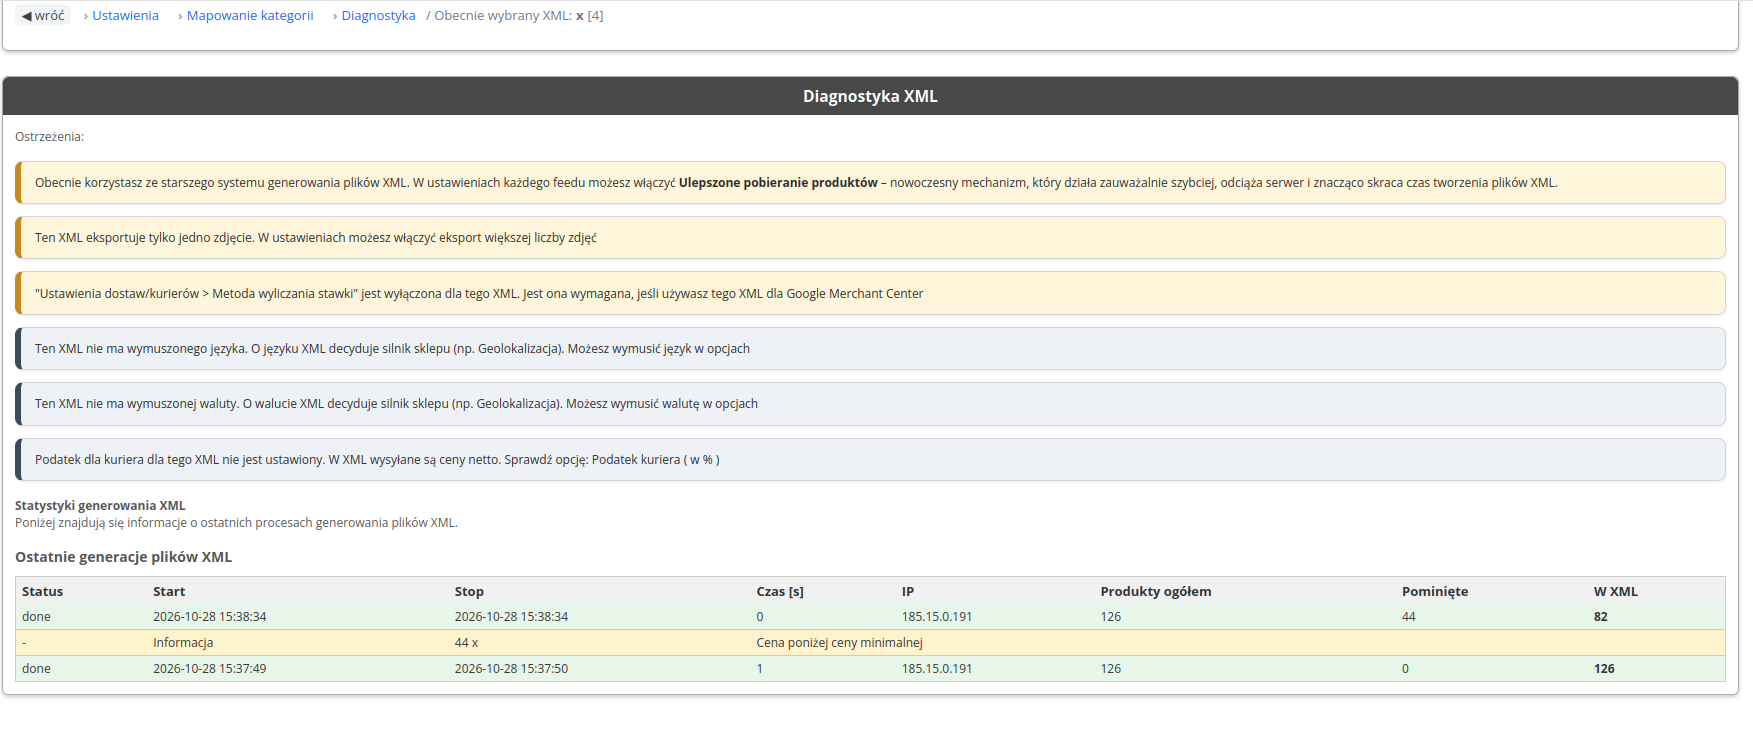Click the 'Pominięte' column header

1435,592
